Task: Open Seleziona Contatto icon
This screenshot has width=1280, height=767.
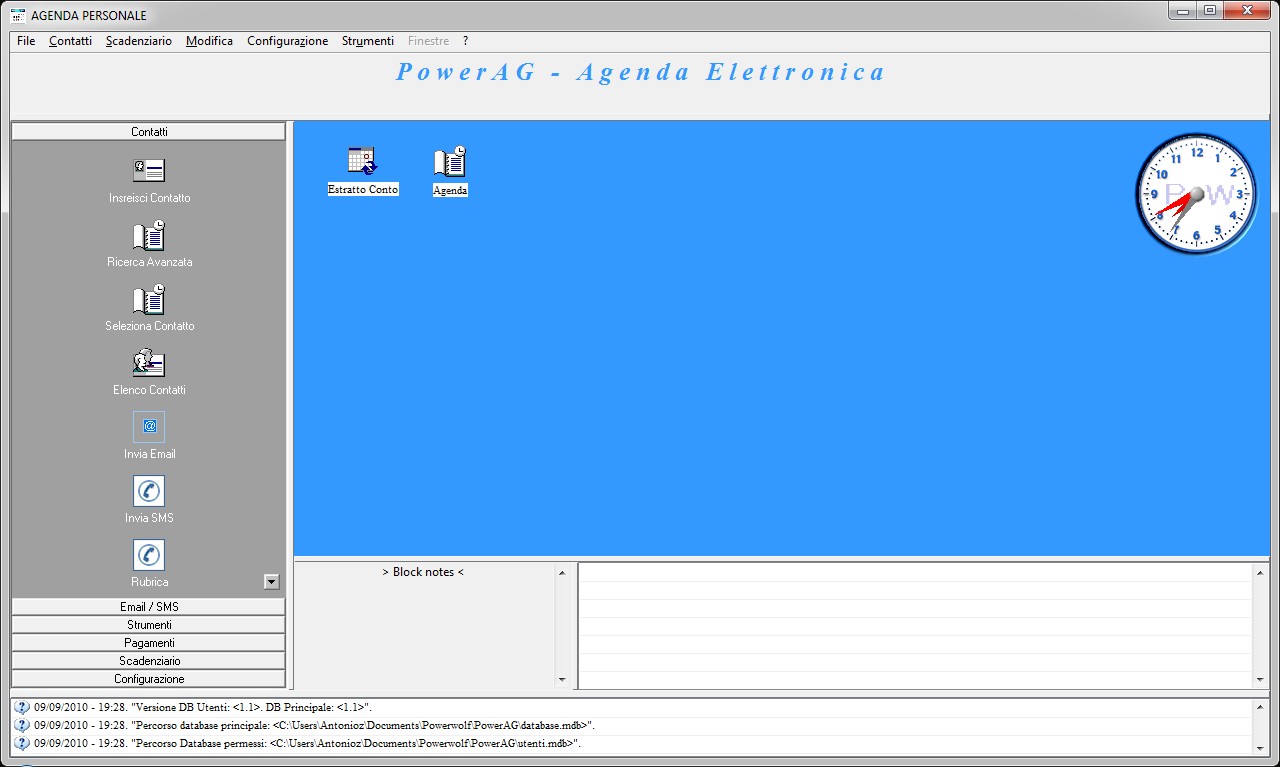Action: 149,299
